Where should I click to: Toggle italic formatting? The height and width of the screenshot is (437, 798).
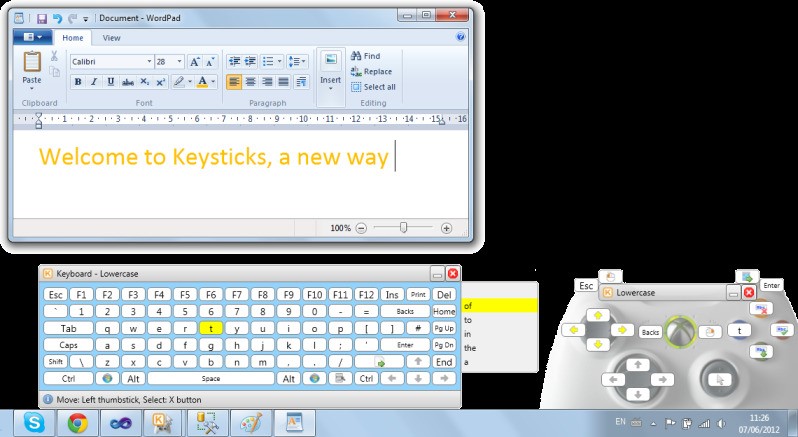click(94, 82)
